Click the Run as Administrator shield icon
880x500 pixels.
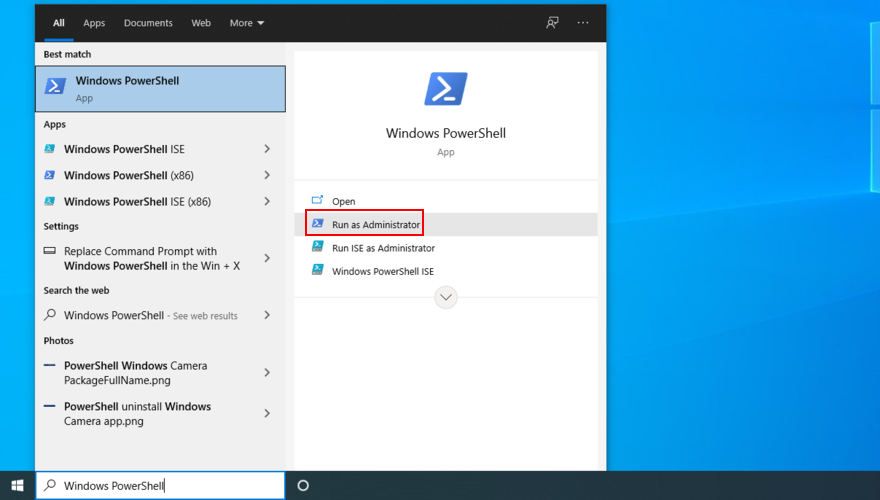tap(318, 223)
